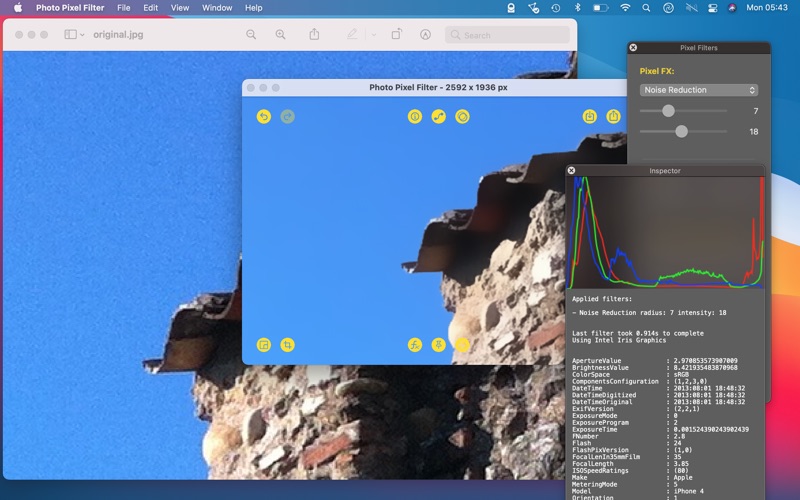Image resolution: width=800 pixels, height=500 pixels.
Task: Open Spotlight search in the menu bar
Action: coord(646,8)
